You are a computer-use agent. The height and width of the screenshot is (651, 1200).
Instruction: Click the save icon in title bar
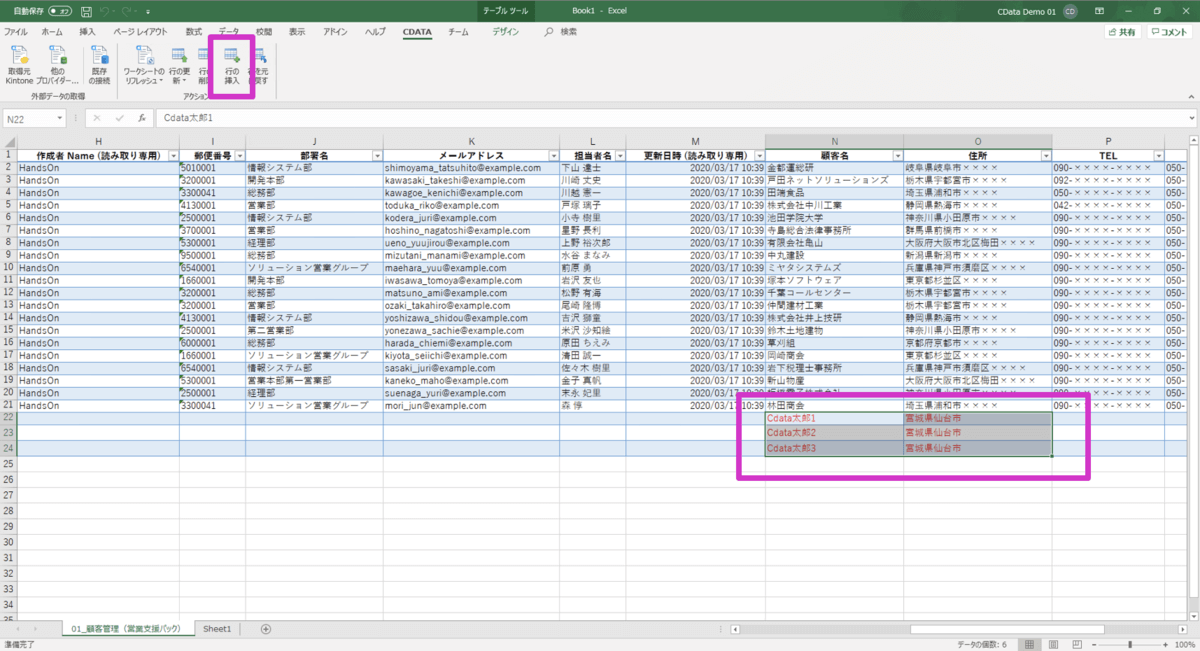click(87, 11)
